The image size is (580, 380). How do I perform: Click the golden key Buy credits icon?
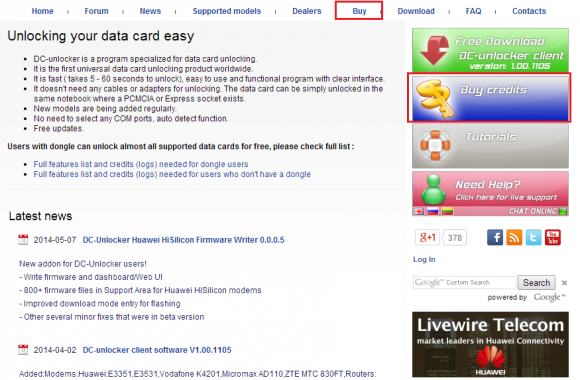tap(434, 98)
